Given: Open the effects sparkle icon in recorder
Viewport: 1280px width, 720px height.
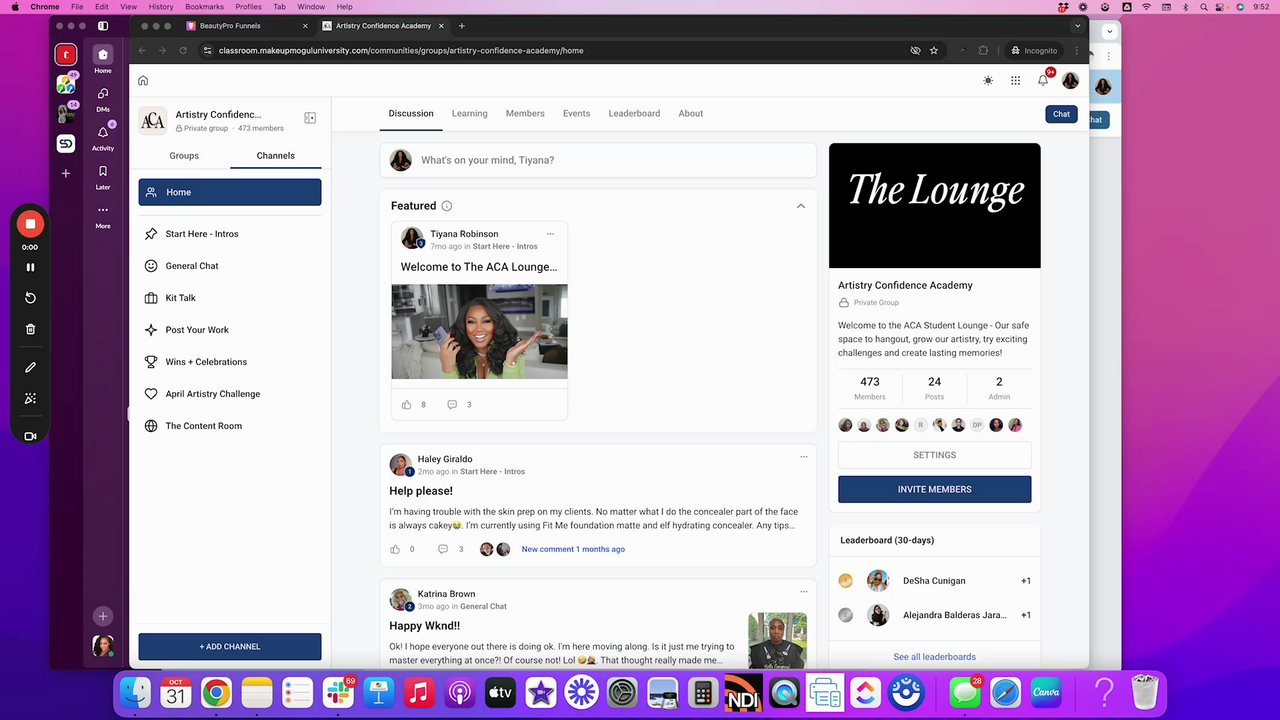Looking at the screenshot, I should [30, 398].
